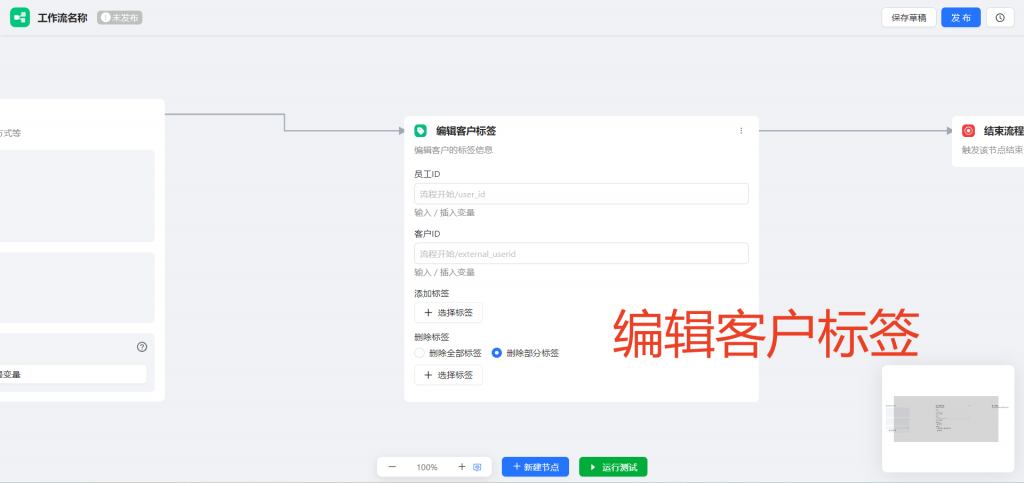
Task: Zoom in with the plus icon
Action: tap(461, 467)
